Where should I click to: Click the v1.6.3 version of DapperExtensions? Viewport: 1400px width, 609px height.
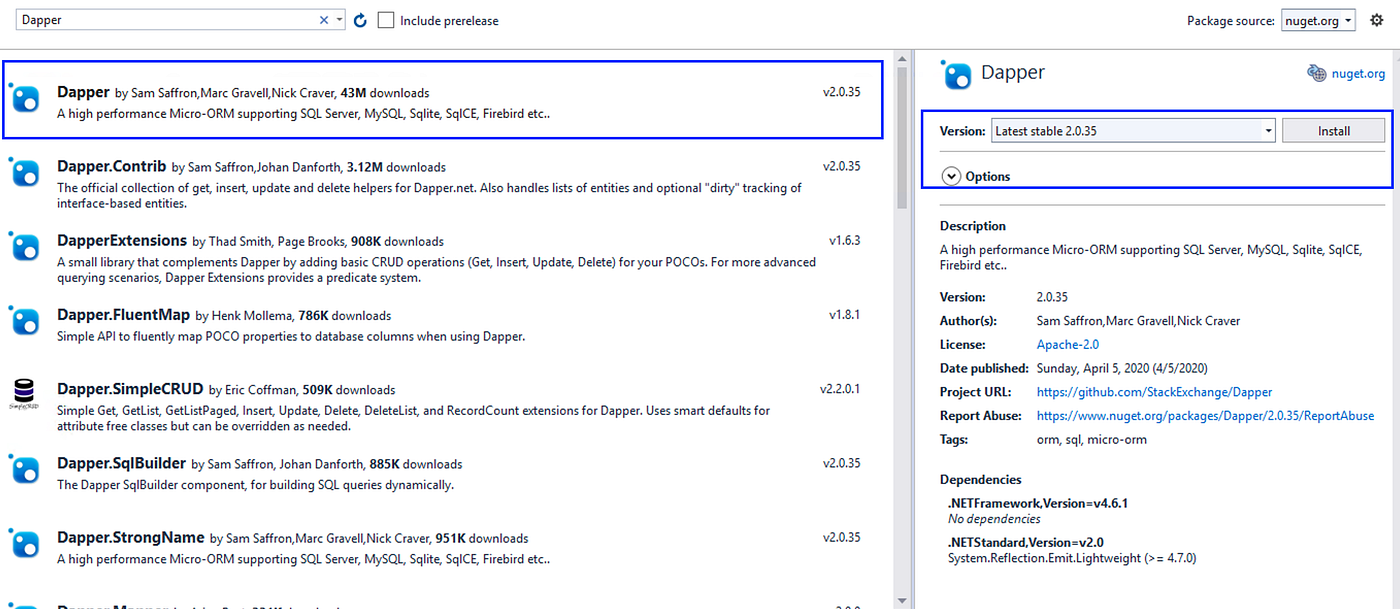844,241
